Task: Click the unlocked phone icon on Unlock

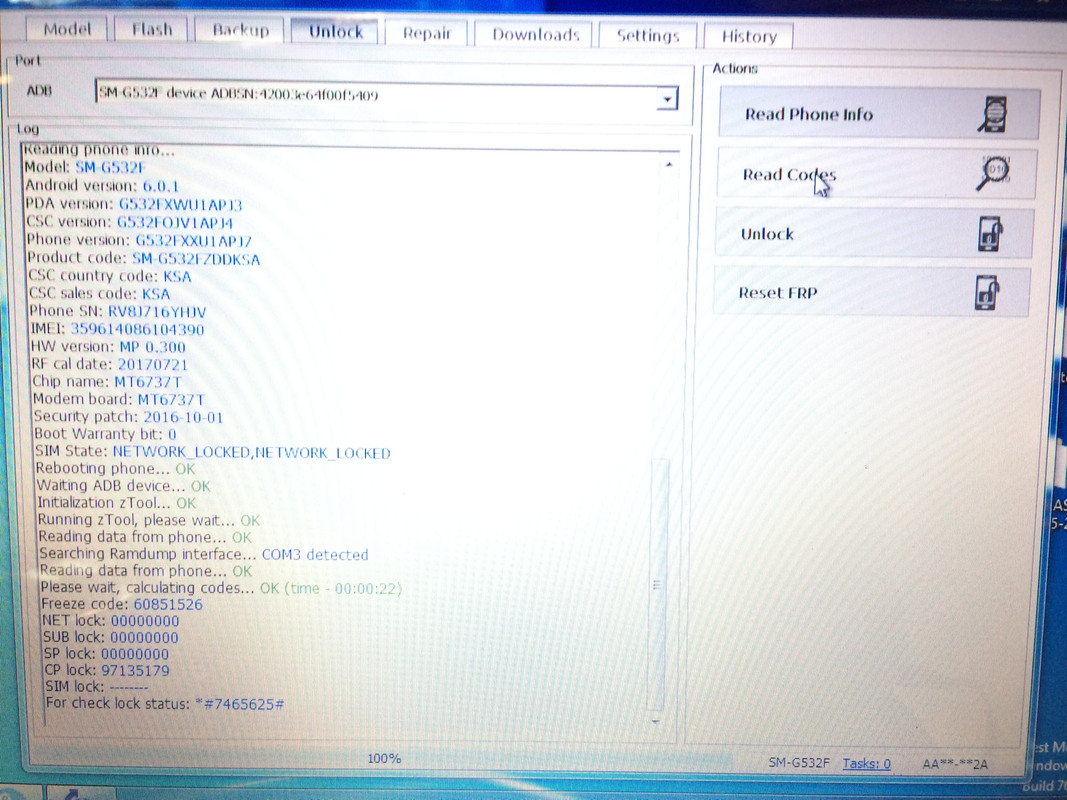Action: (990, 233)
